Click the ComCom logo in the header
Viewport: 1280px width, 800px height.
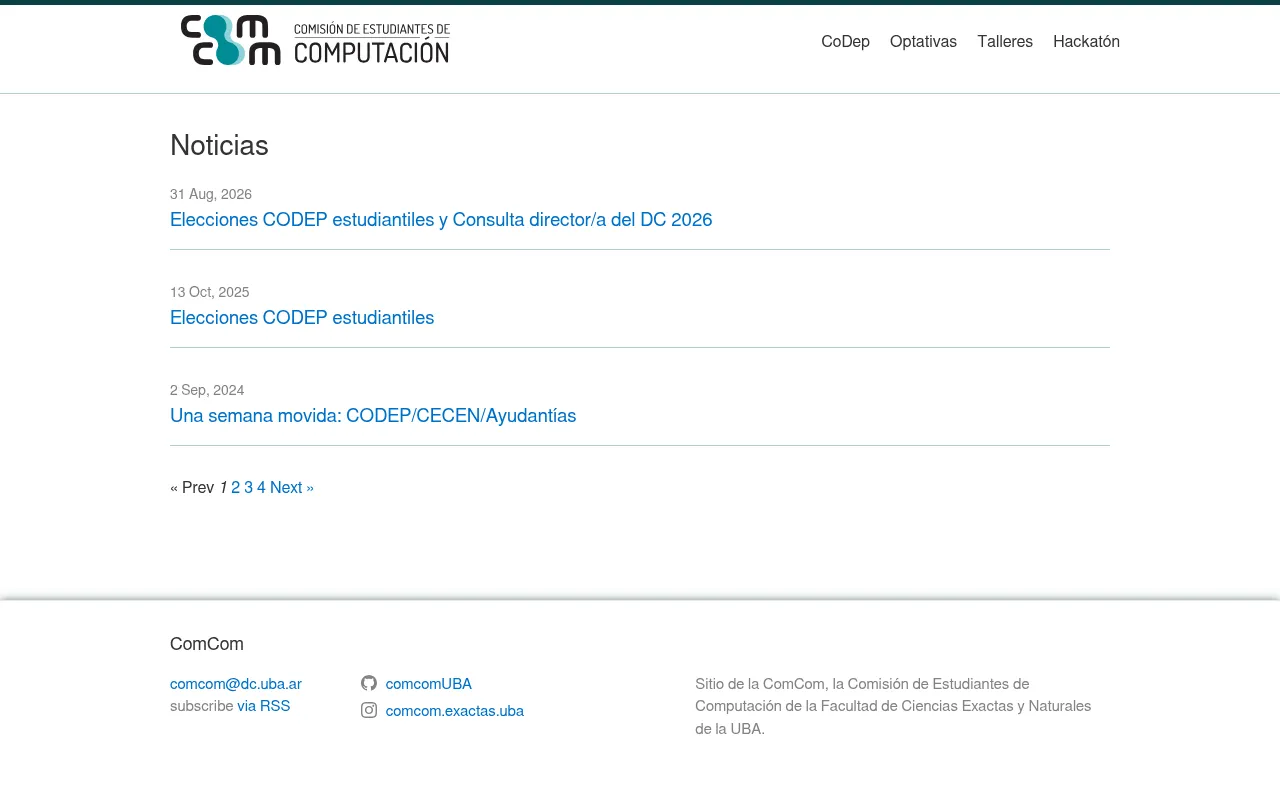tap(315, 41)
